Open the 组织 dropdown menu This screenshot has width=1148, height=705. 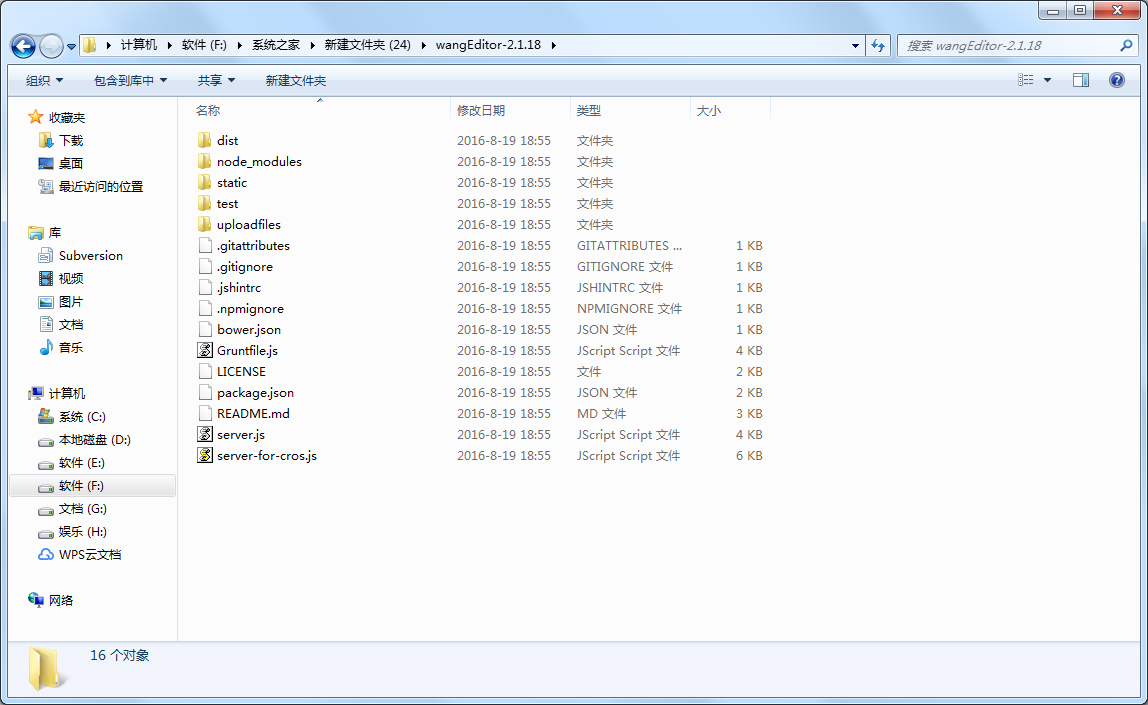44,80
